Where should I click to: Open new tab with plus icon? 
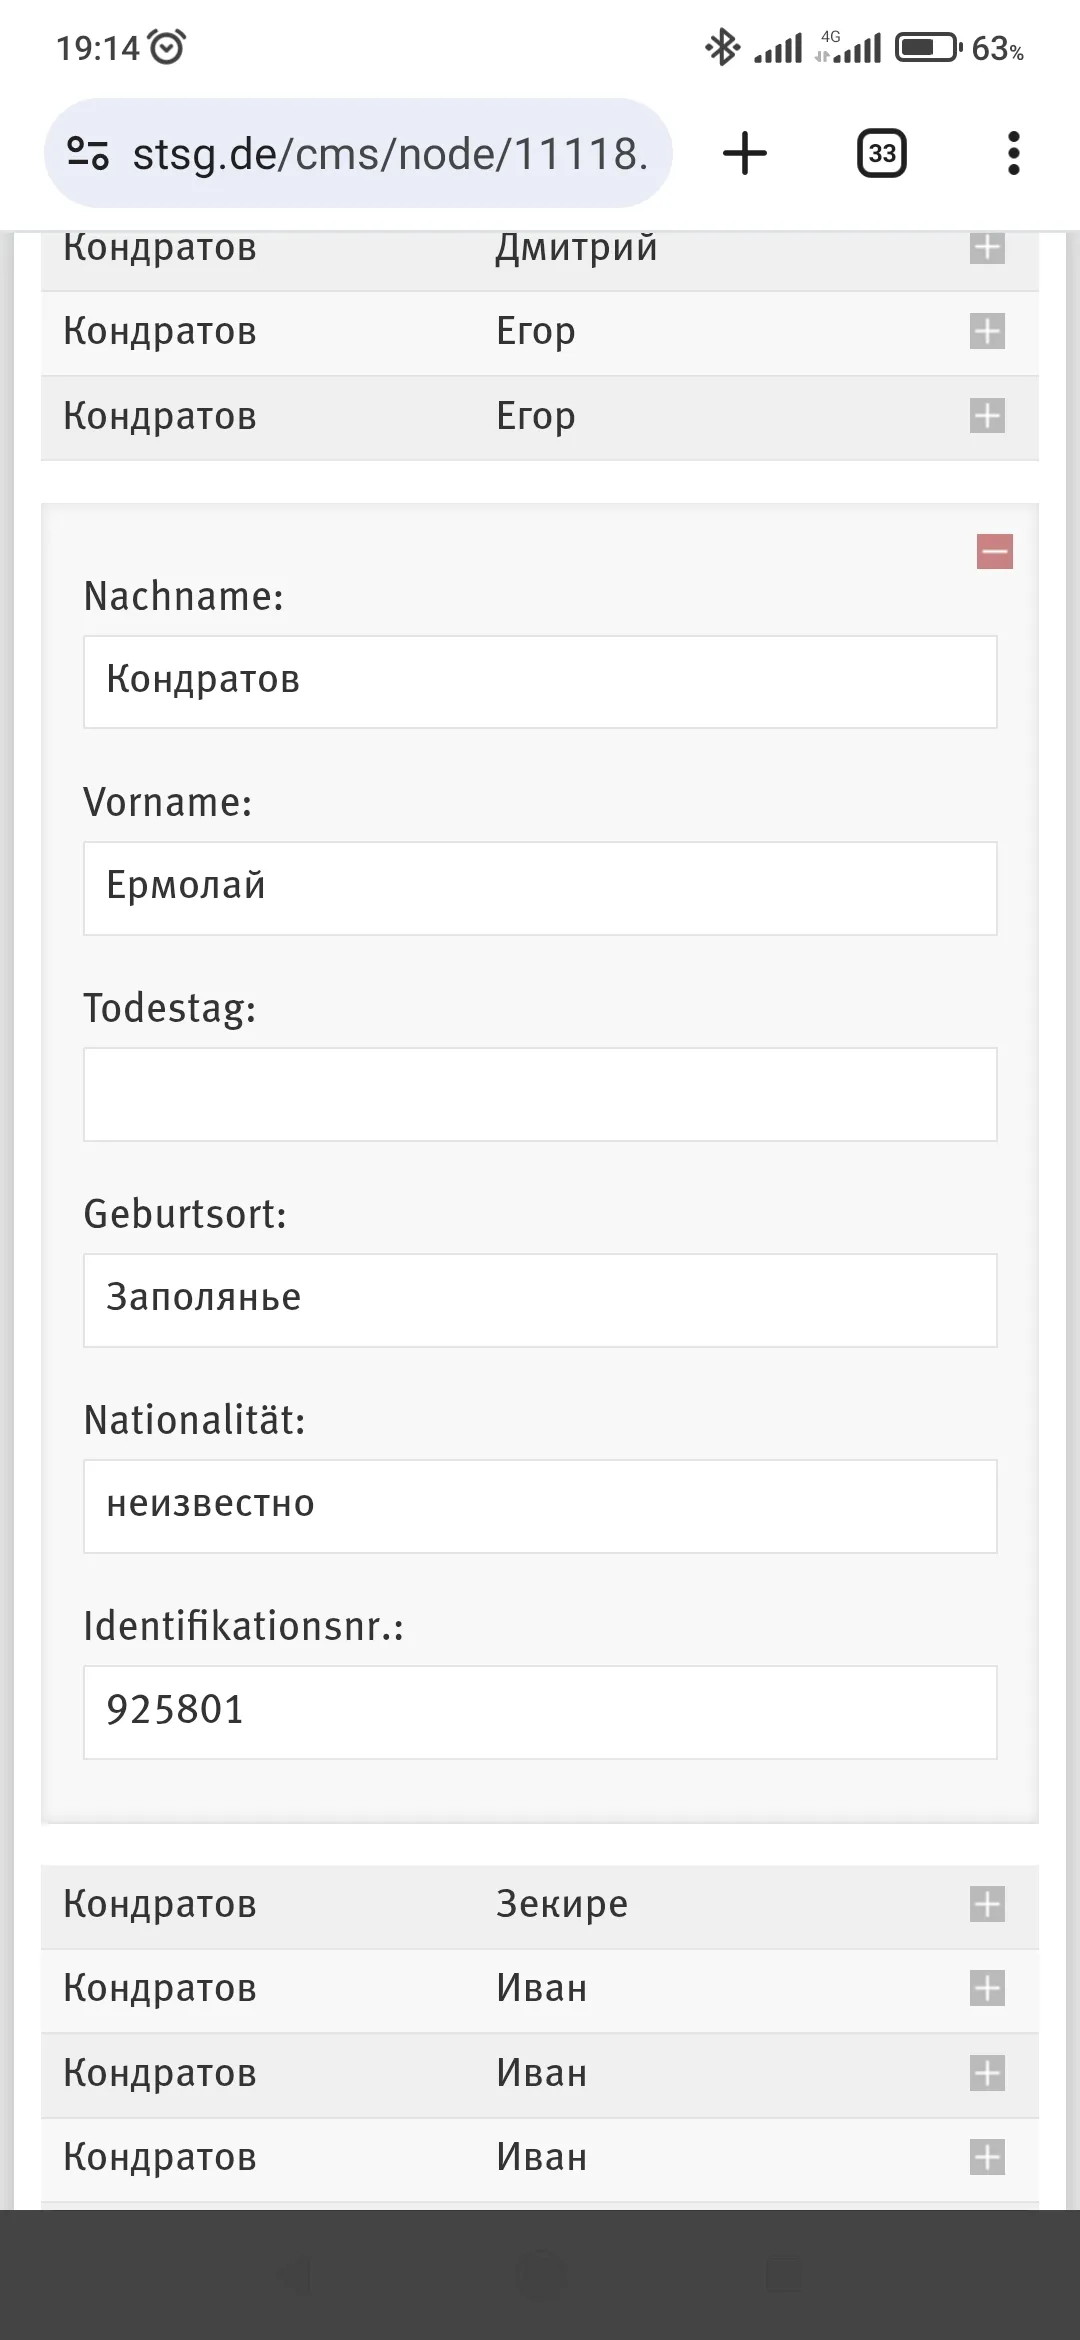pos(744,154)
